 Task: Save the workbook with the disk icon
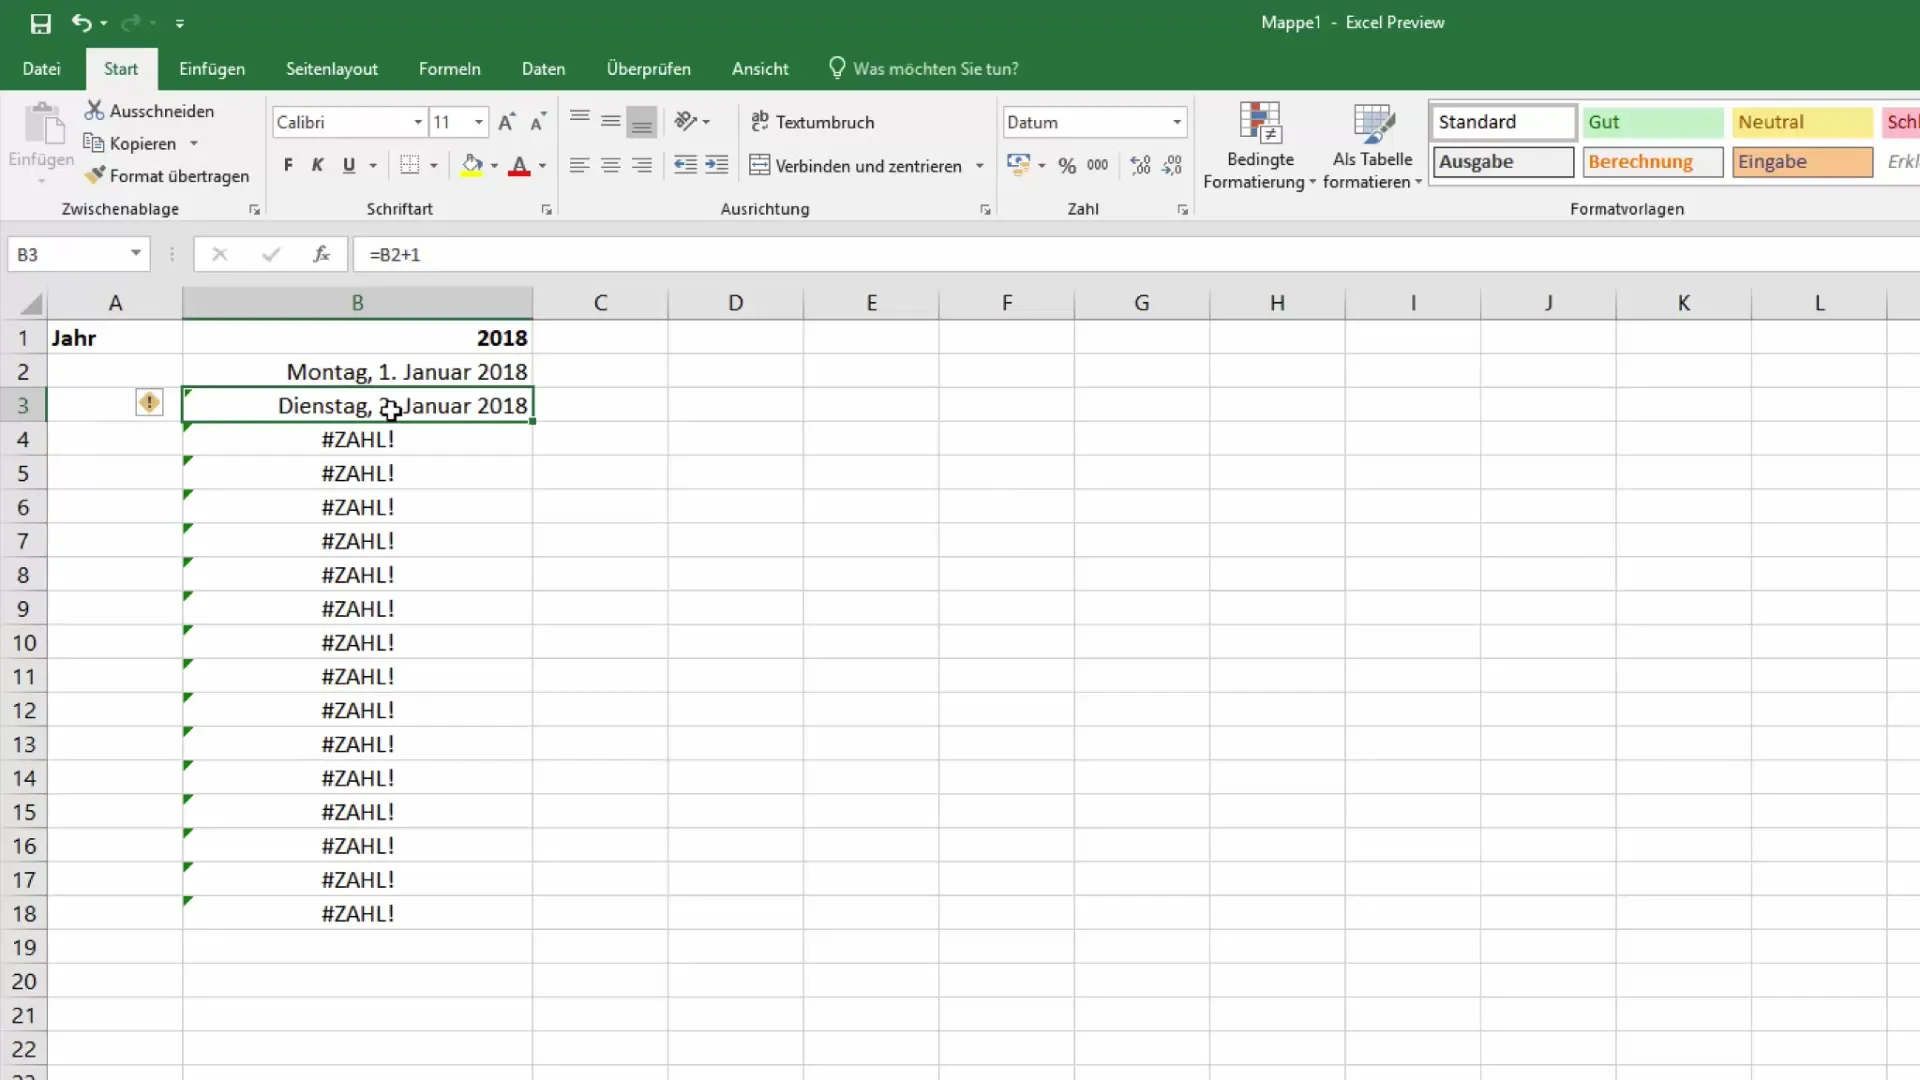pos(41,23)
